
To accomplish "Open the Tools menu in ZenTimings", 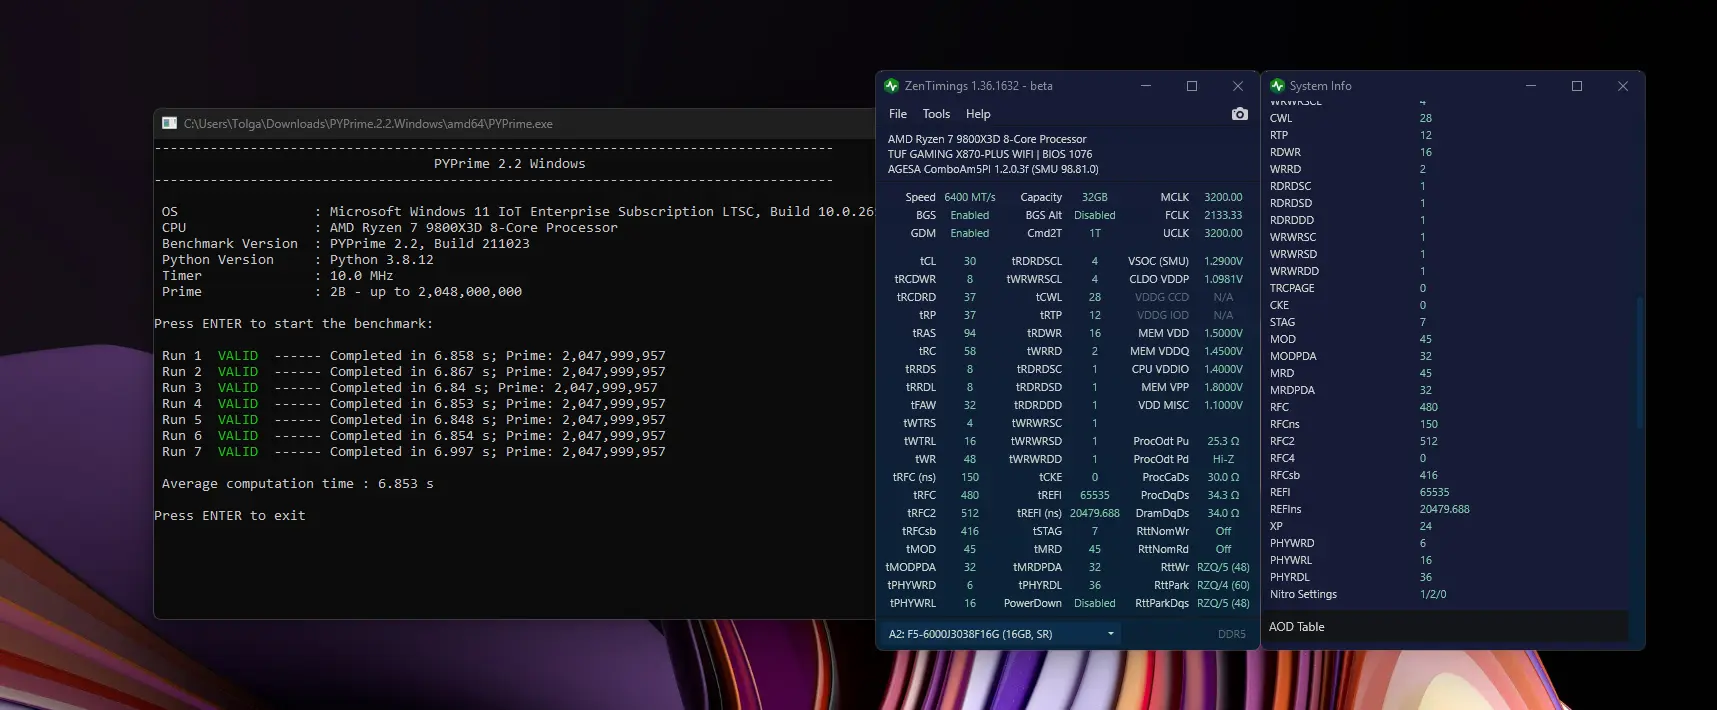I will [936, 114].
